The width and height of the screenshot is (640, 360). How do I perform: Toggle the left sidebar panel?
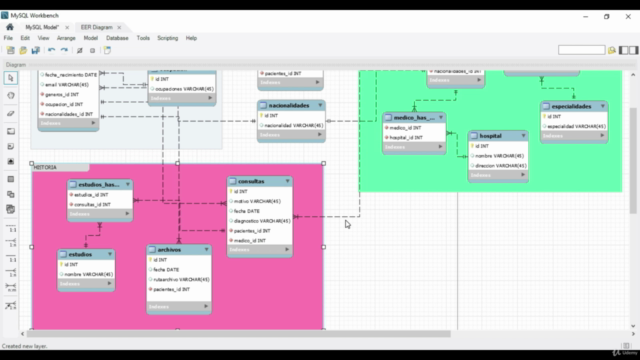coord(624,50)
